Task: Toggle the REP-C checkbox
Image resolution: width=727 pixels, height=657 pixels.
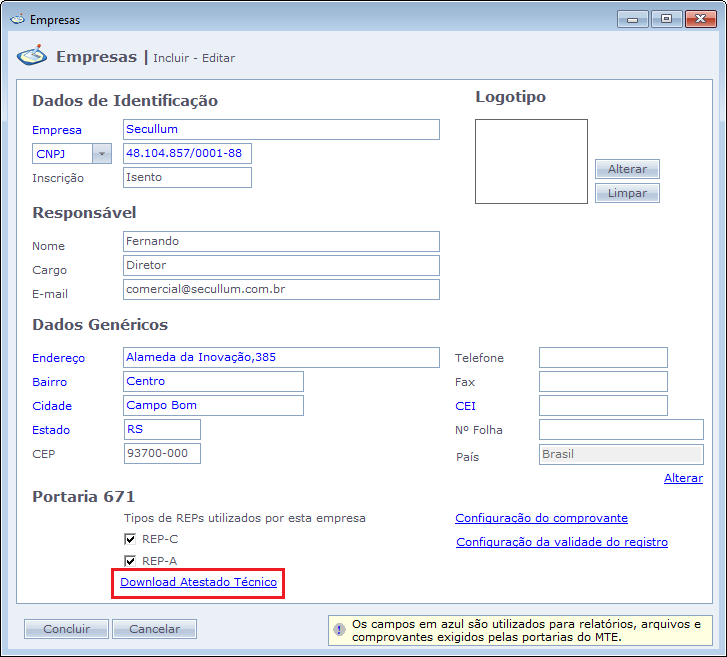Action: click(130, 539)
